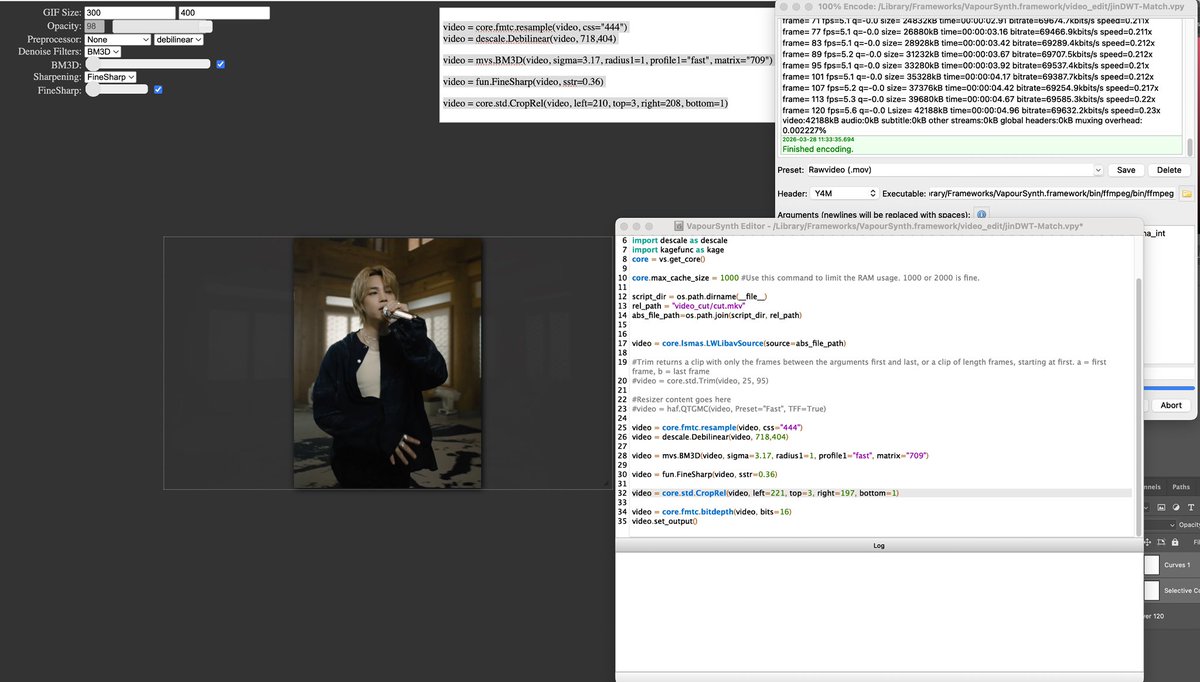Screen dimensions: 1200x682
Task: Click the type layer filter (T) icon
Action: (1191, 507)
